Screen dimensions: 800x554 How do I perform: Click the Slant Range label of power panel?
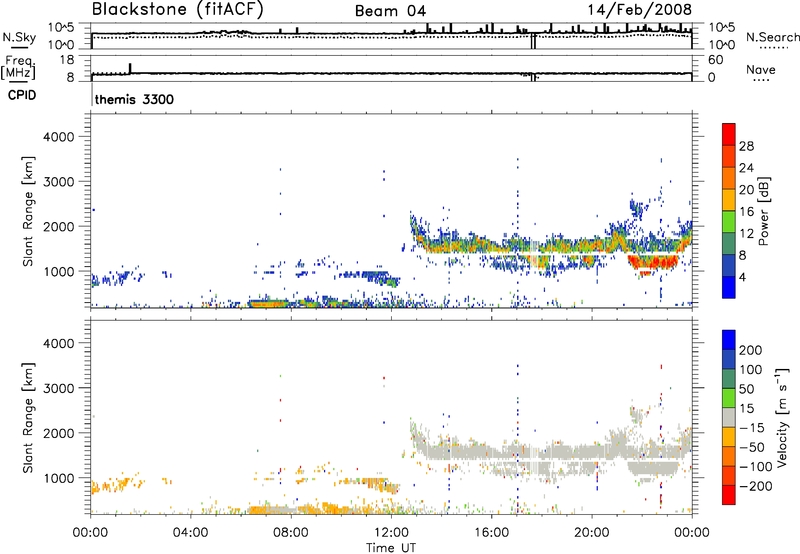tap(28, 211)
